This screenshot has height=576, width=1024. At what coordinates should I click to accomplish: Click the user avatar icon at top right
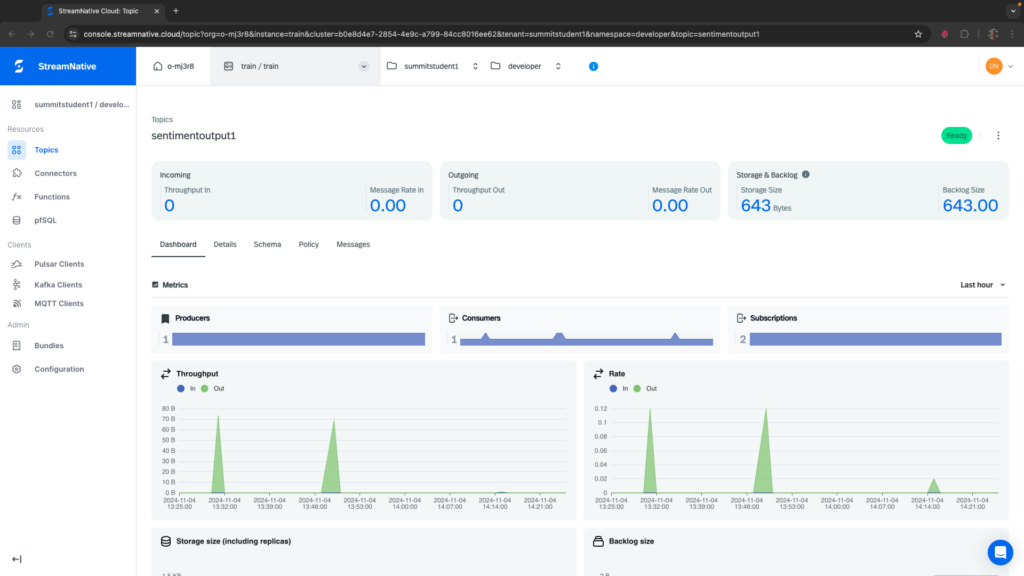click(x=993, y=66)
